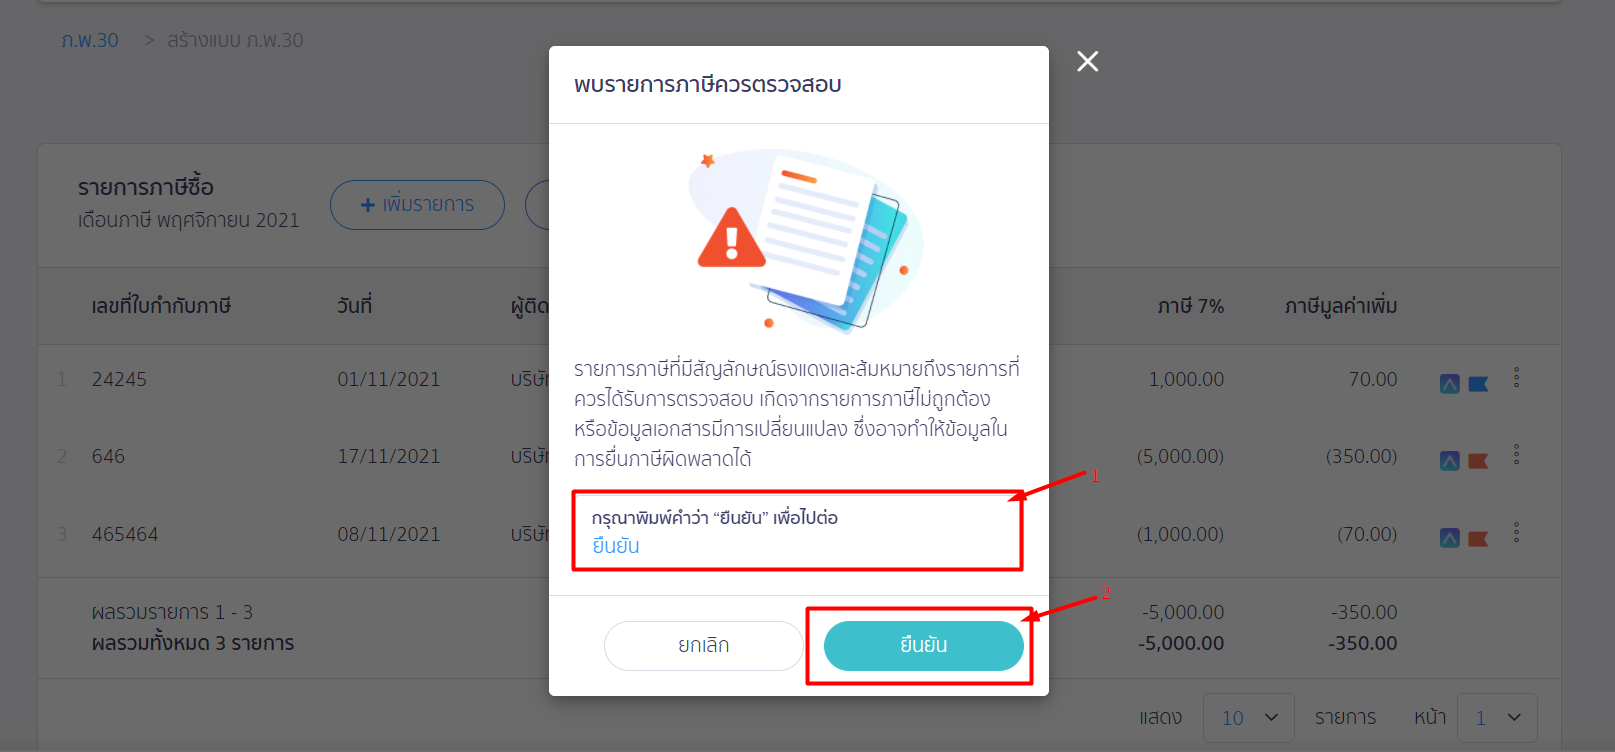Click the red flag icon in row 646
The image size is (1615, 752).
pyautogui.click(x=1478, y=461)
